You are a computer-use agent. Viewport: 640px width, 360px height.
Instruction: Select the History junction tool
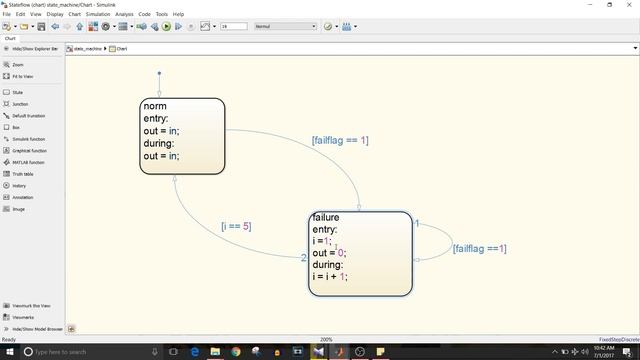pyautogui.click(x=14, y=186)
